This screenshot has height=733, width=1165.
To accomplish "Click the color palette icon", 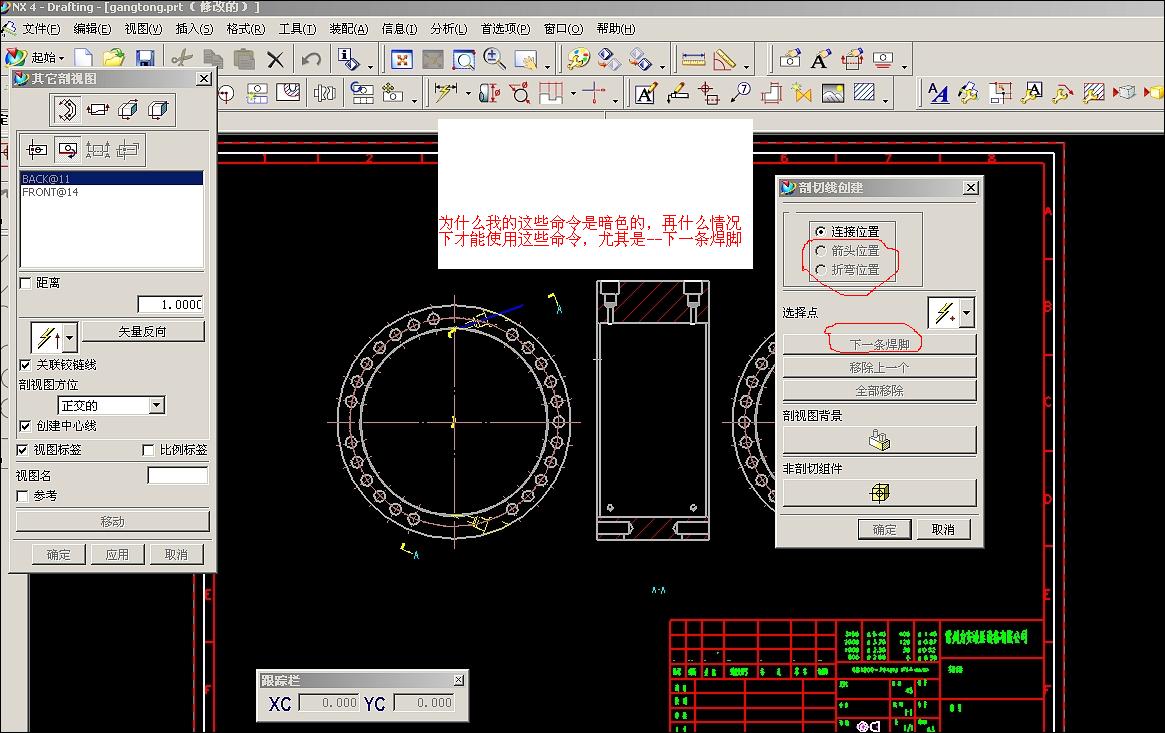I will pyautogui.click(x=578, y=59).
